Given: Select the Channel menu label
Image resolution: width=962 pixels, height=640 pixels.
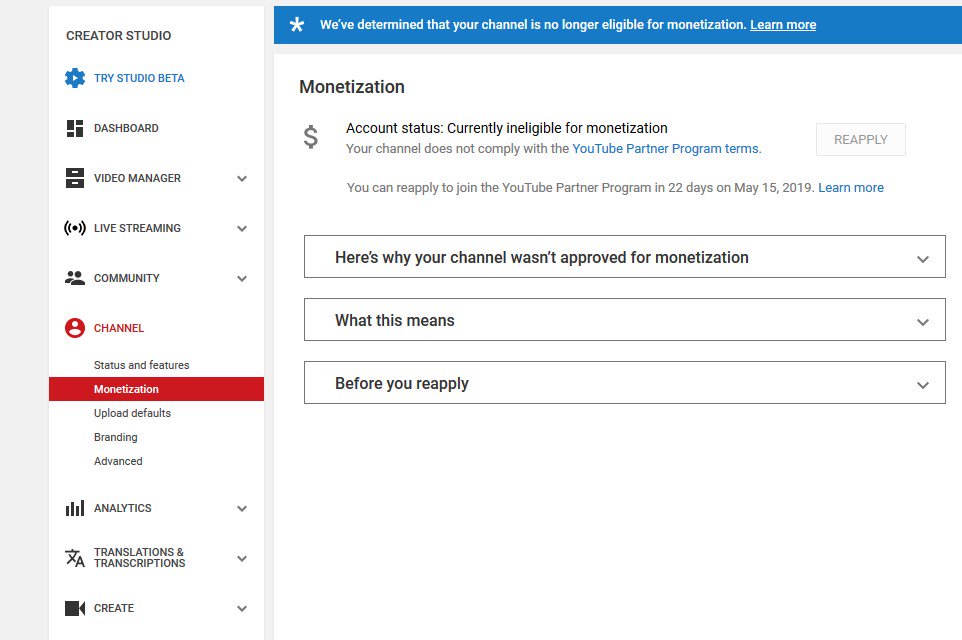Looking at the screenshot, I should 118,328.
